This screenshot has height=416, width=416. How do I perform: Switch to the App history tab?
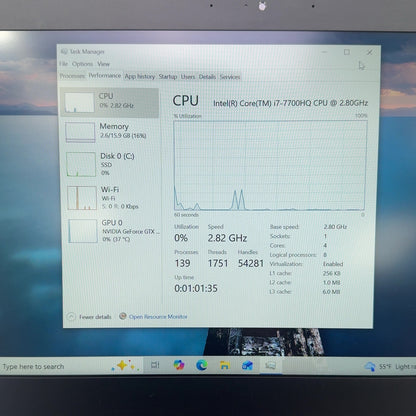pos(140,77)
